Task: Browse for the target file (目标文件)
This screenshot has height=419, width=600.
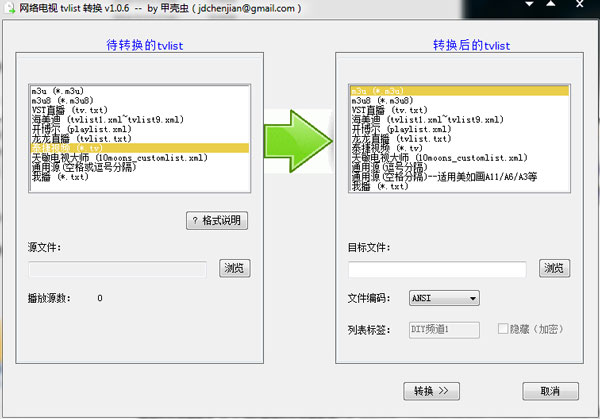Action: [554, 268]
